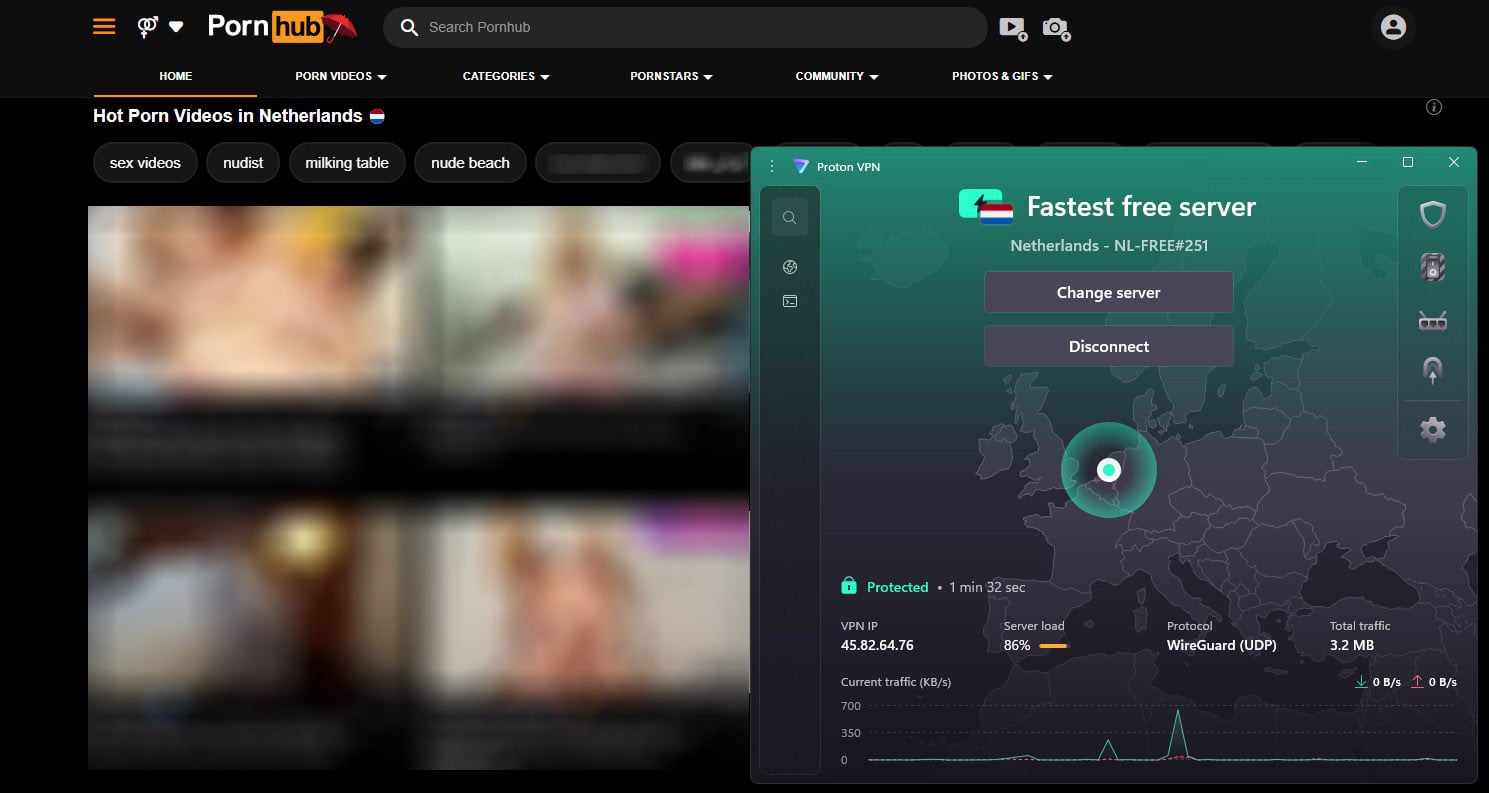Select the "3.2 MB" total traffic value

(1352, 645)
